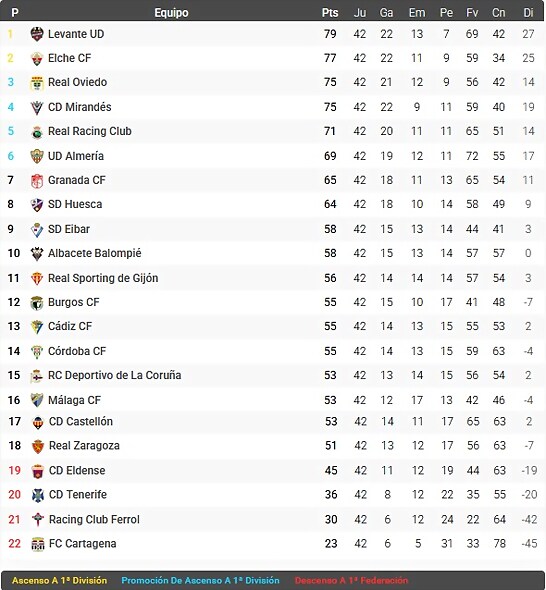Sort table by Equipo column header
The height and width of the screenshot is (590, 546).
pyautogui.click(x=171, y=13)
